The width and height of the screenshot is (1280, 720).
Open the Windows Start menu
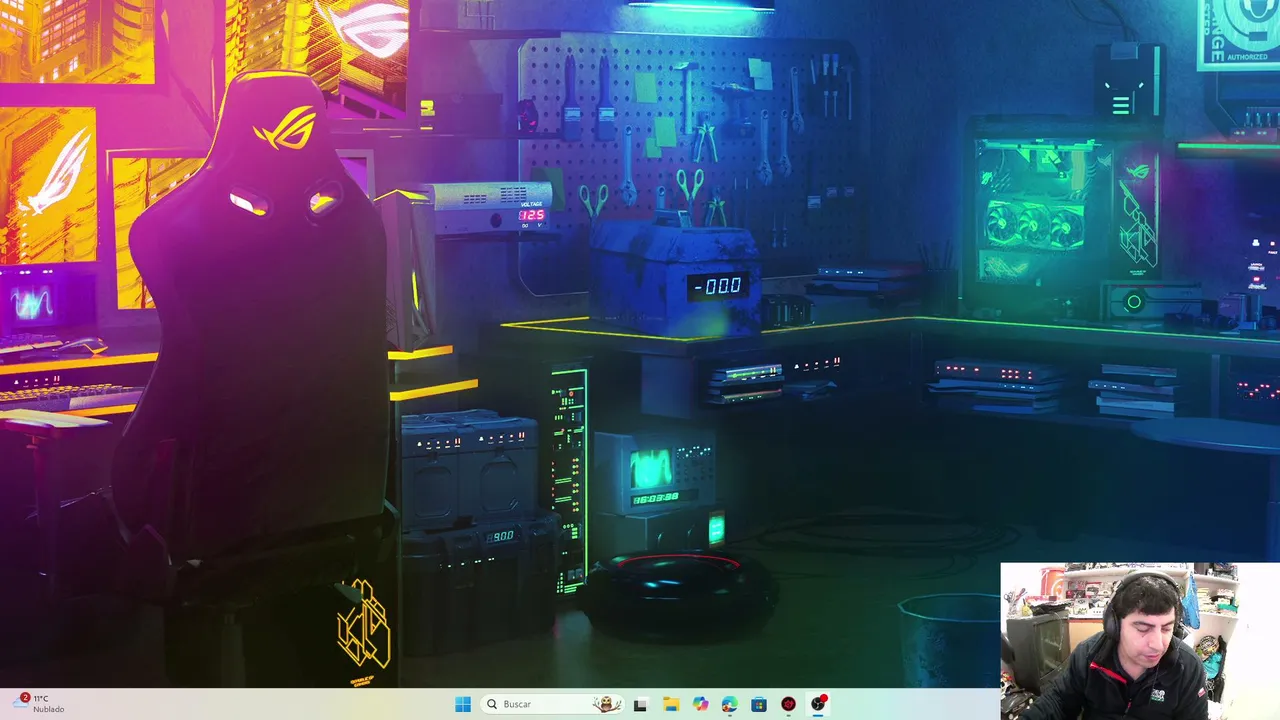pyautogui.click(x=462, y=704)
